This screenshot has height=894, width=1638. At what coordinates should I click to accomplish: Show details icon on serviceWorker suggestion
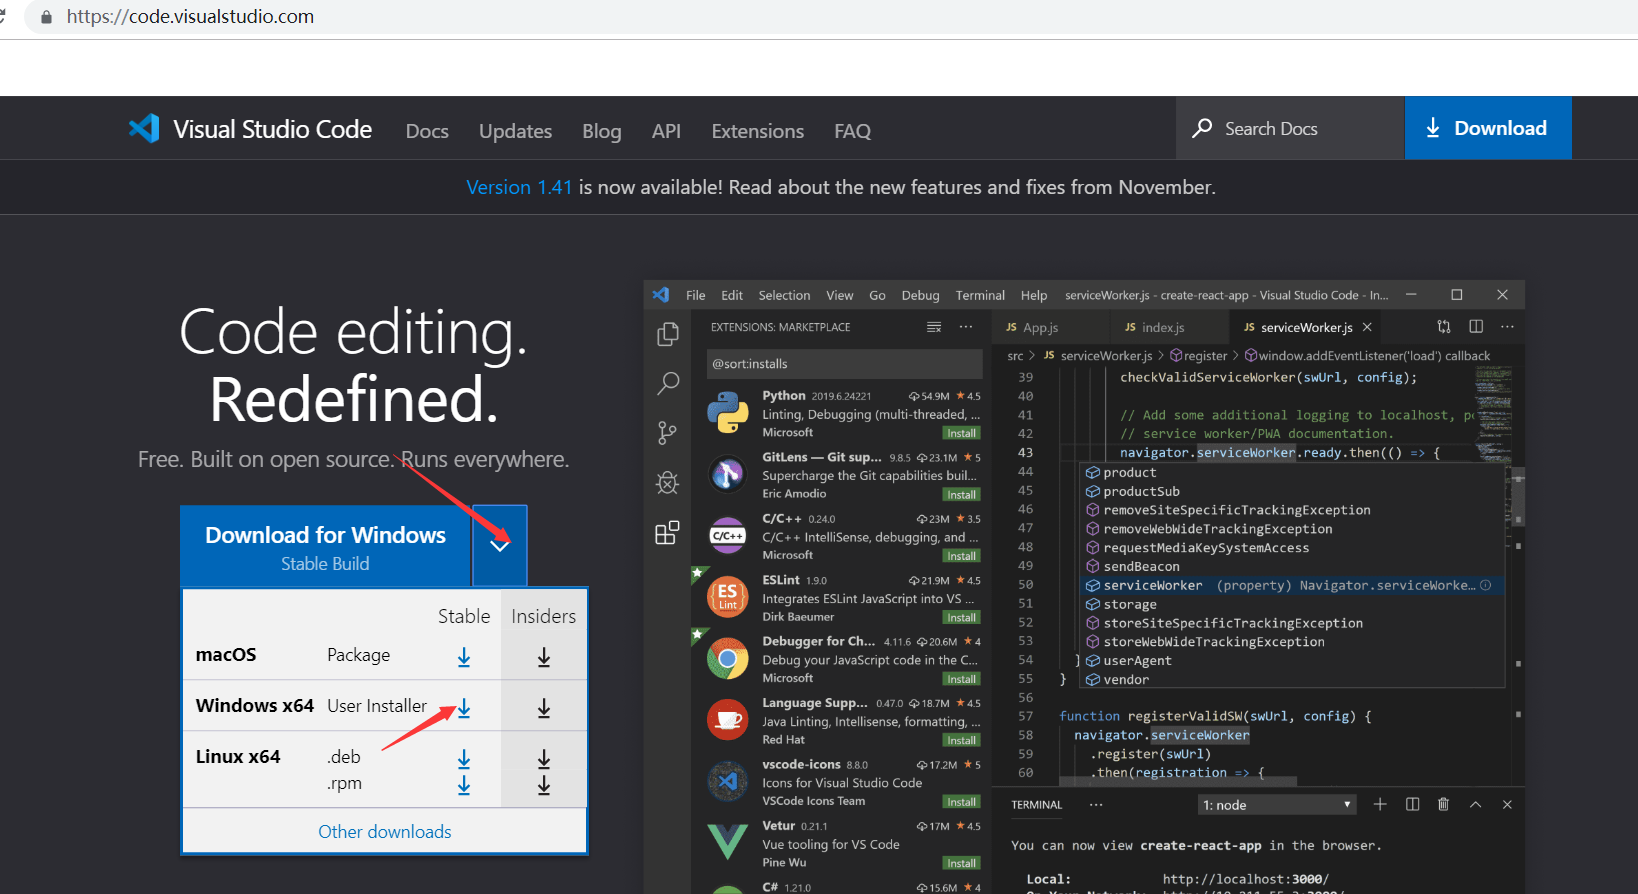[1486, 585]
